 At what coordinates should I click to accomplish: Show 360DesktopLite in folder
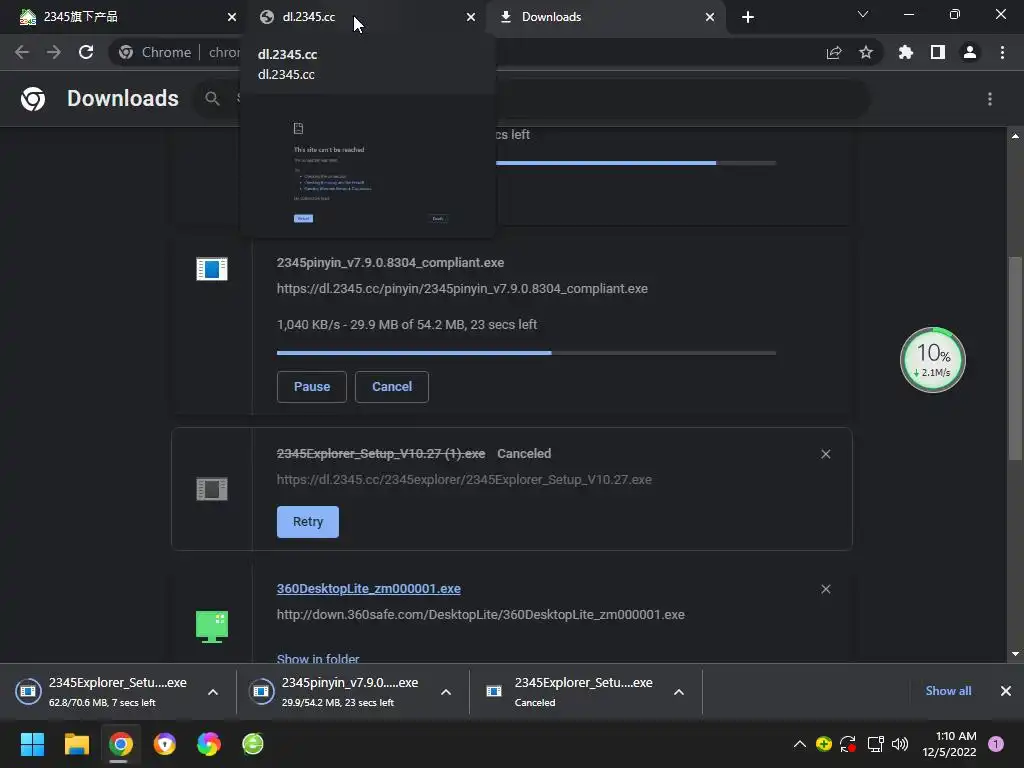click(318, 658)
